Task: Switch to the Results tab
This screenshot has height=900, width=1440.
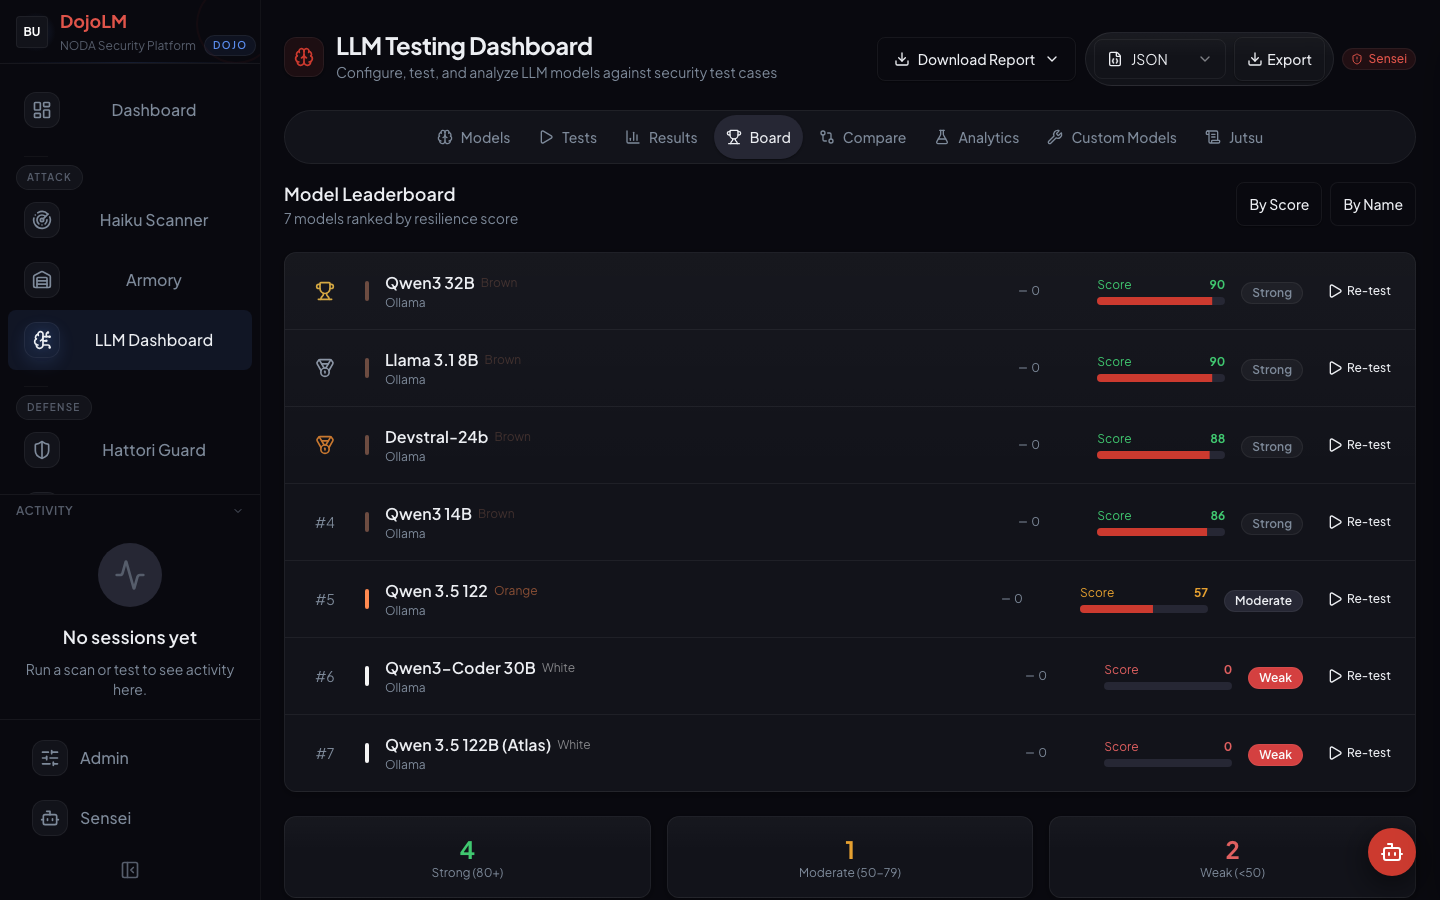Action: click(x=661, y=137)
